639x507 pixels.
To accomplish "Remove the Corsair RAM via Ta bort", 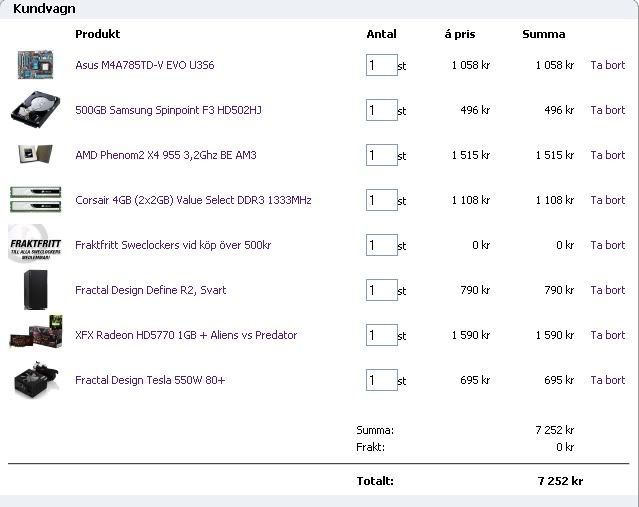I will [607, 200].
